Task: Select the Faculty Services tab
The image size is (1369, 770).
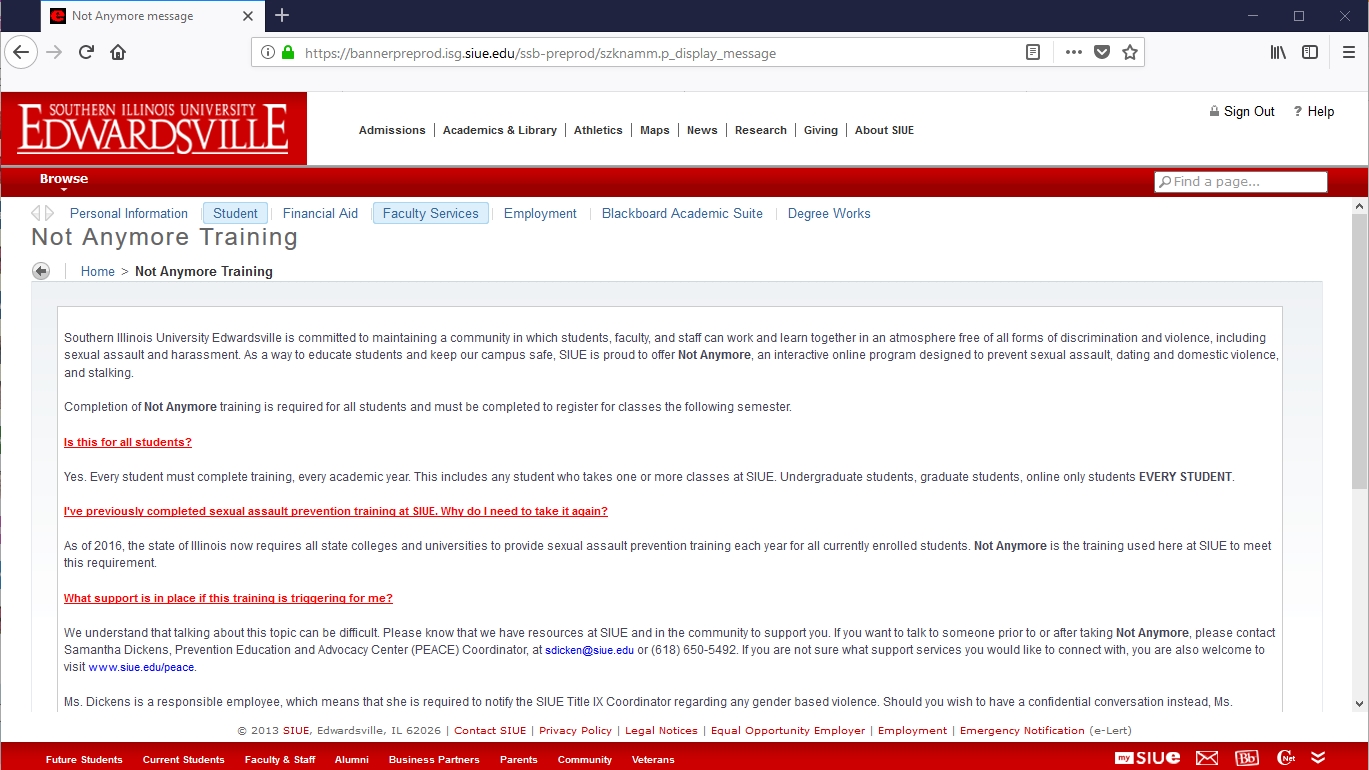Action: point(430,213)
